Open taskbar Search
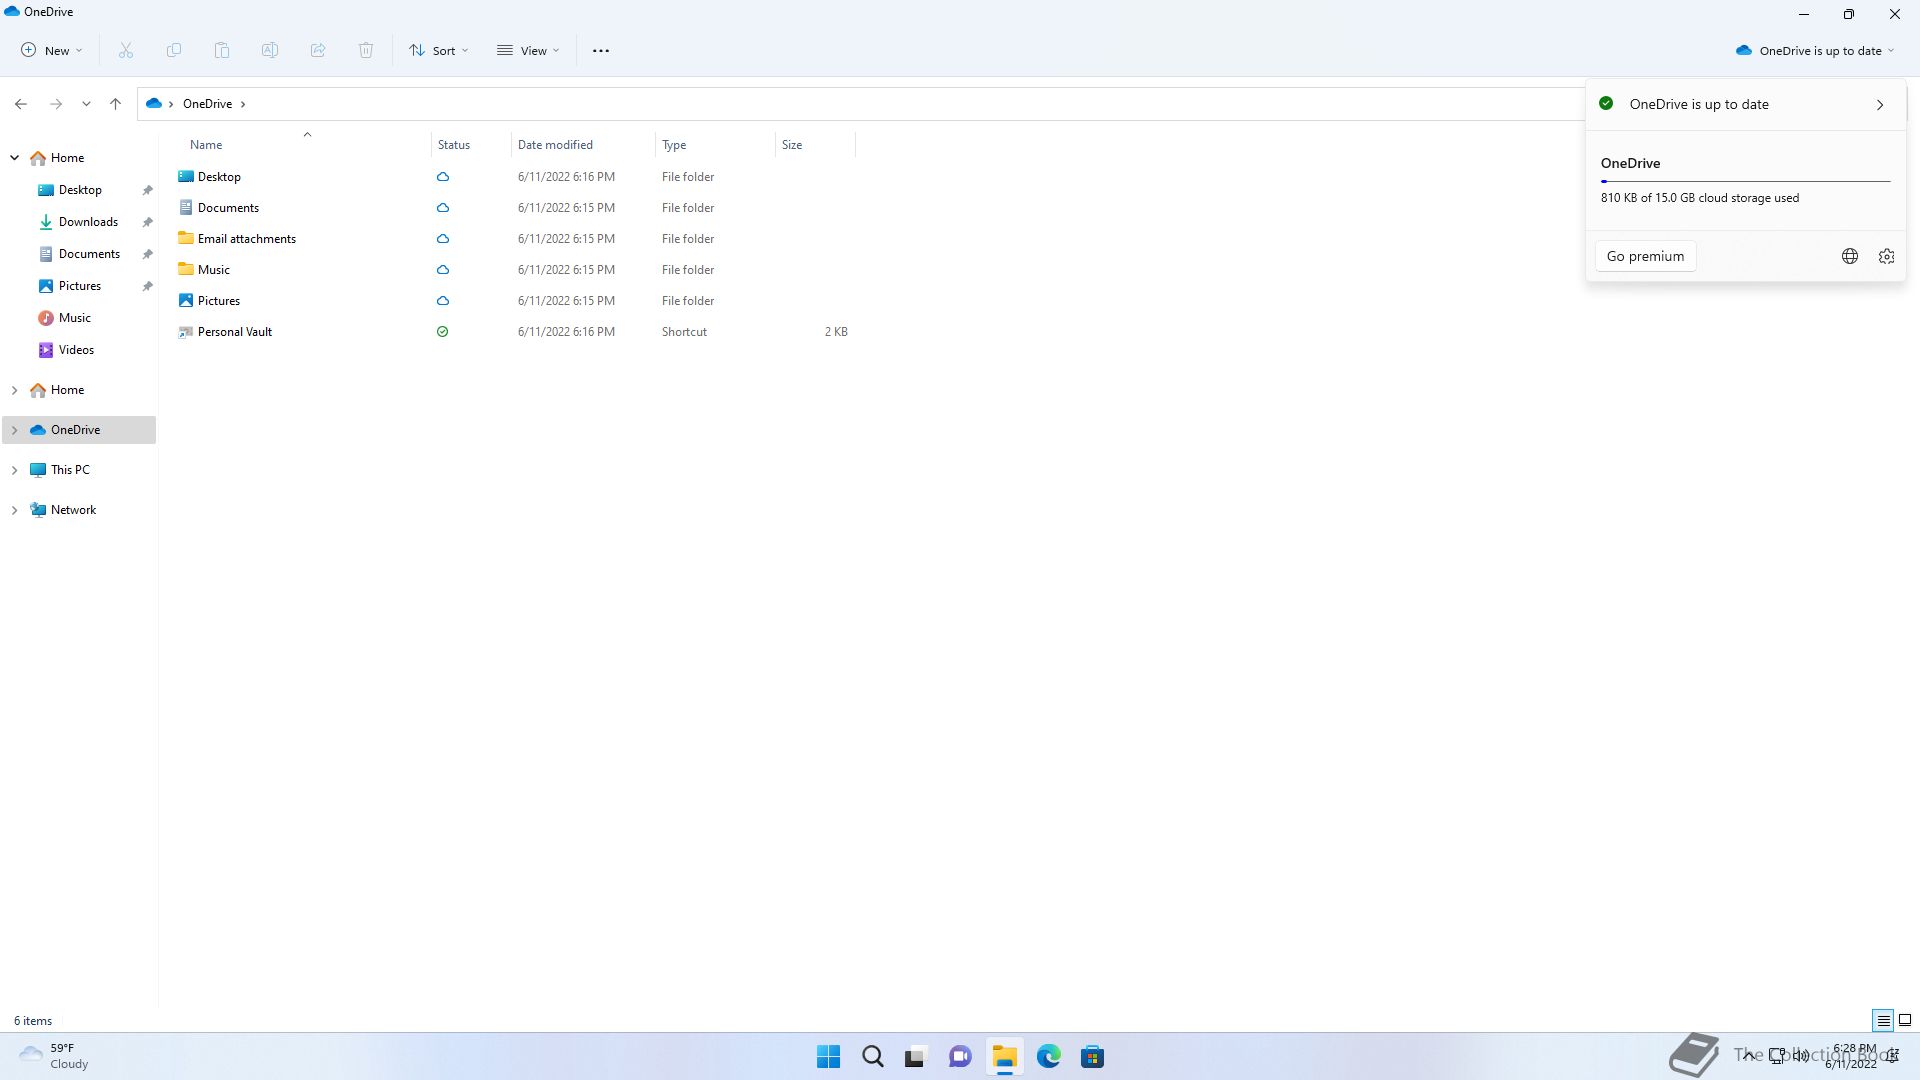The height and width of the screenshot is (1080, 1920). point(872,1057)
